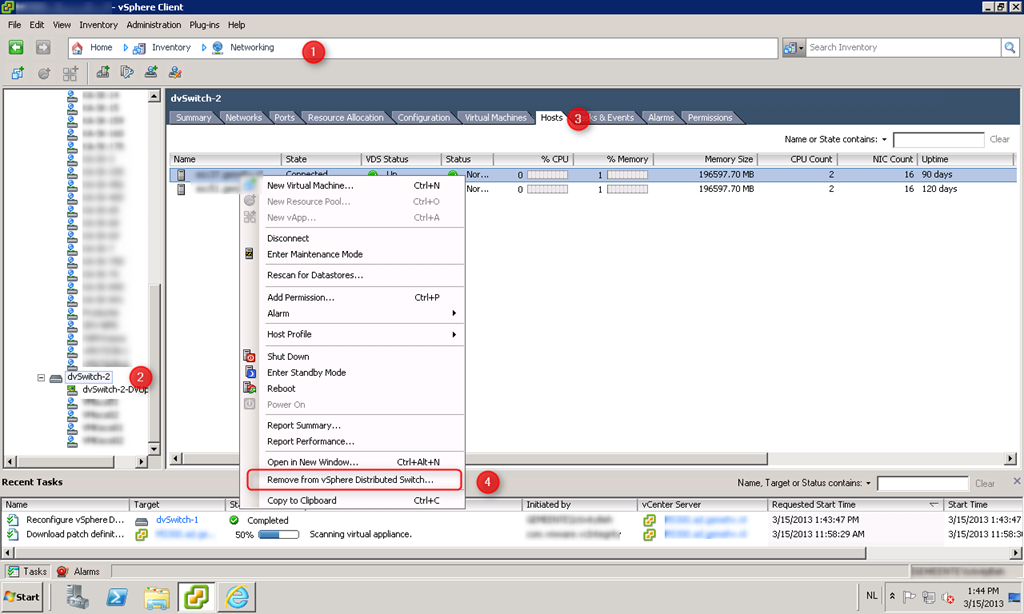Expand the Alarm submenu

coord(454,314)
